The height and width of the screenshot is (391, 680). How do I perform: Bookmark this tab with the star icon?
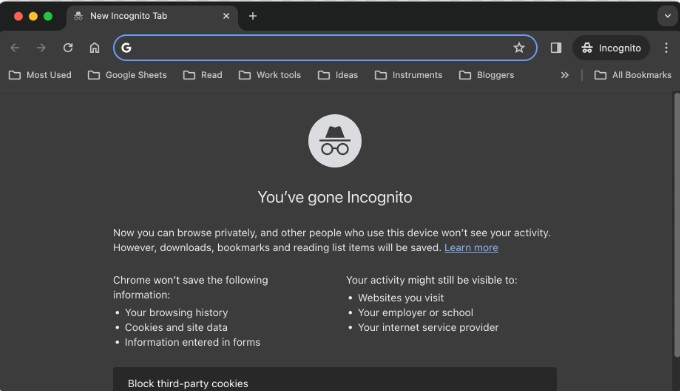(519, 48)
